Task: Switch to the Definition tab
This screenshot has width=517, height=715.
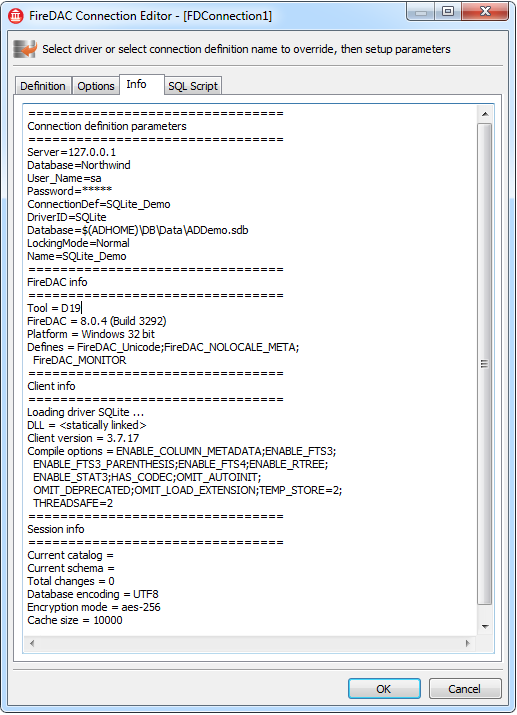Action: pos(43,86)
